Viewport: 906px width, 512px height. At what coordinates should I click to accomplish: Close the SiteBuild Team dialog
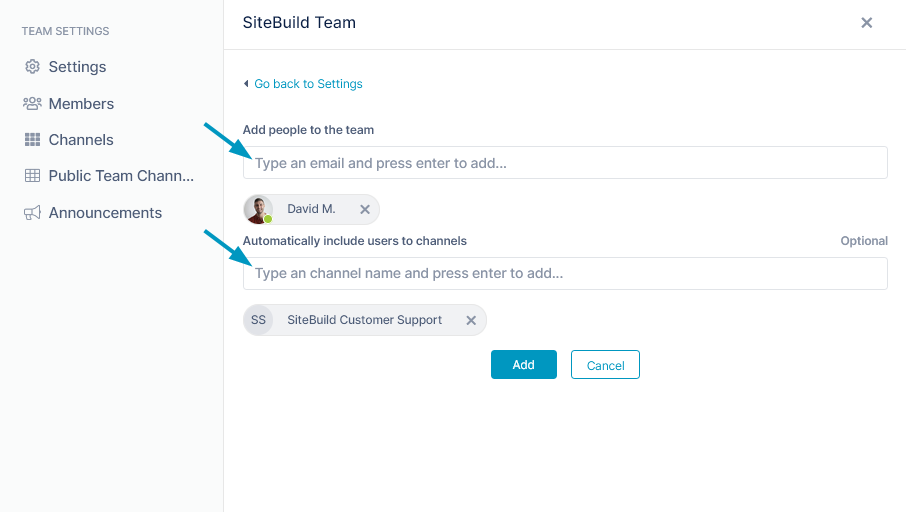tap(866, 23)
